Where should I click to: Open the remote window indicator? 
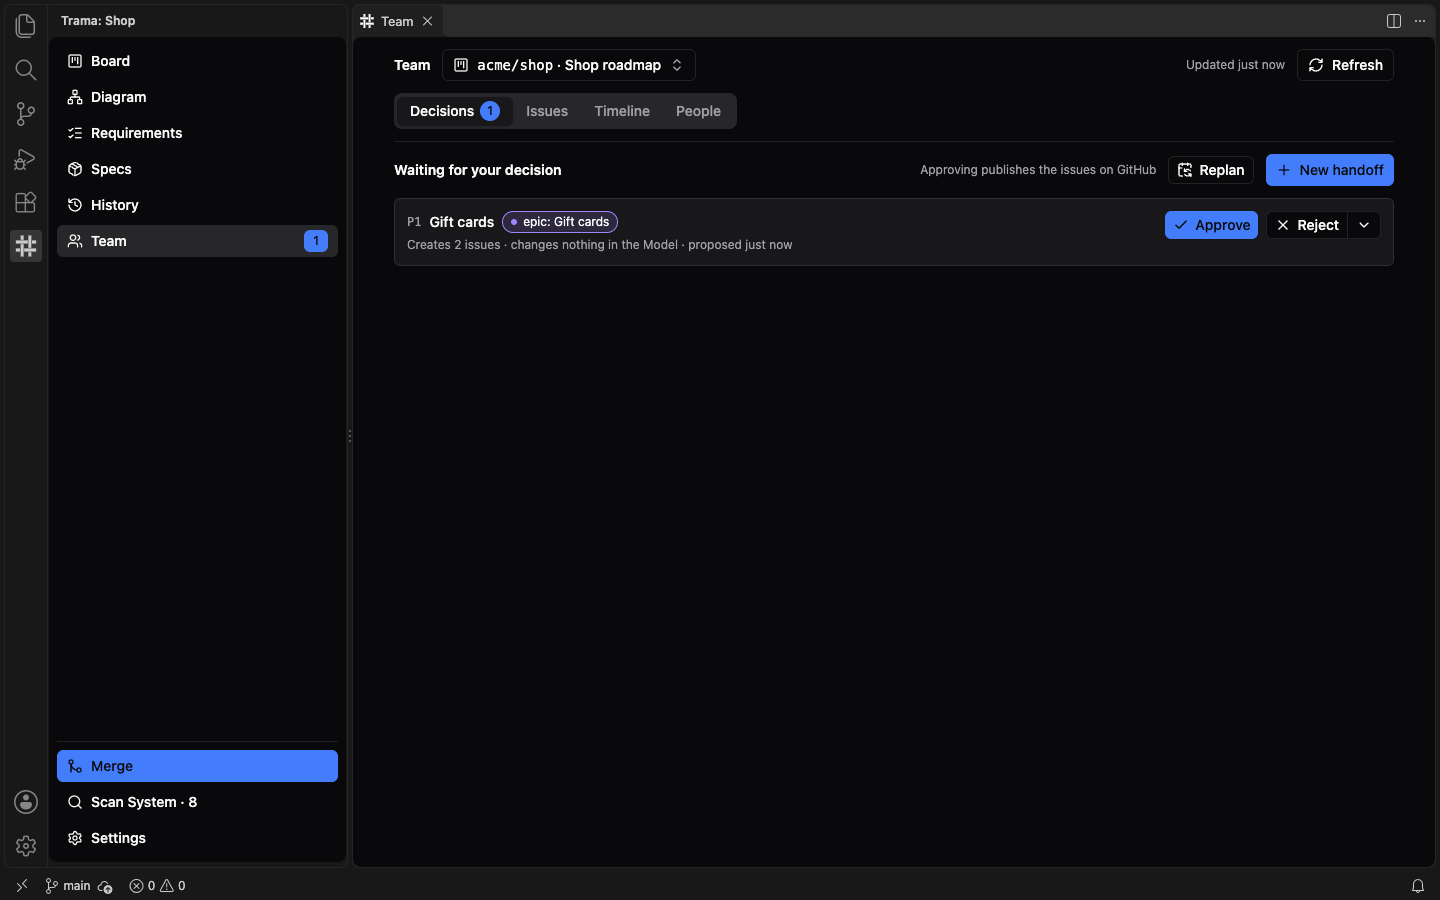coord(22,886)
